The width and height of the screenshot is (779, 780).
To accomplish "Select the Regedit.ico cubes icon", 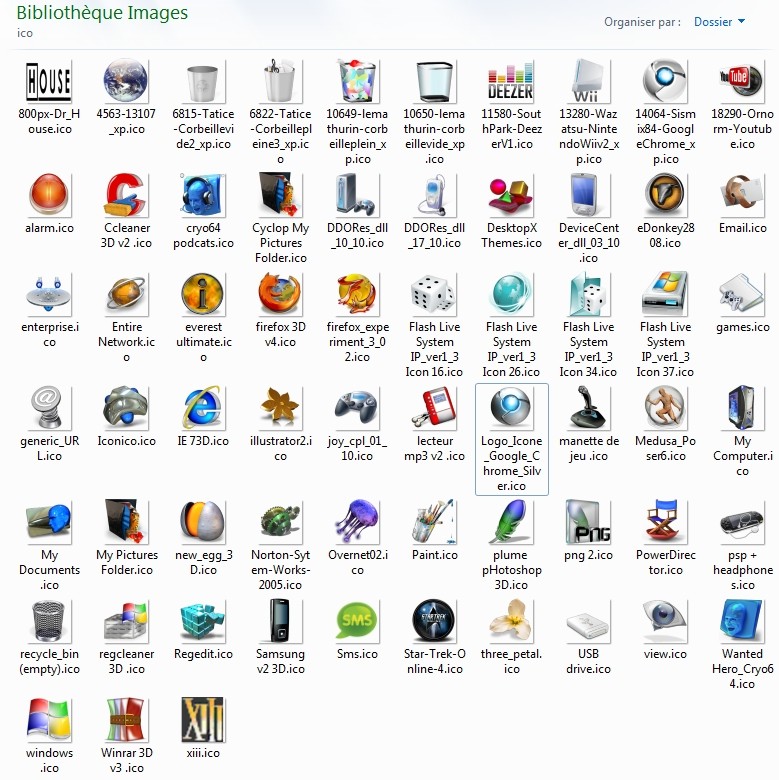I will coord(203,621).
